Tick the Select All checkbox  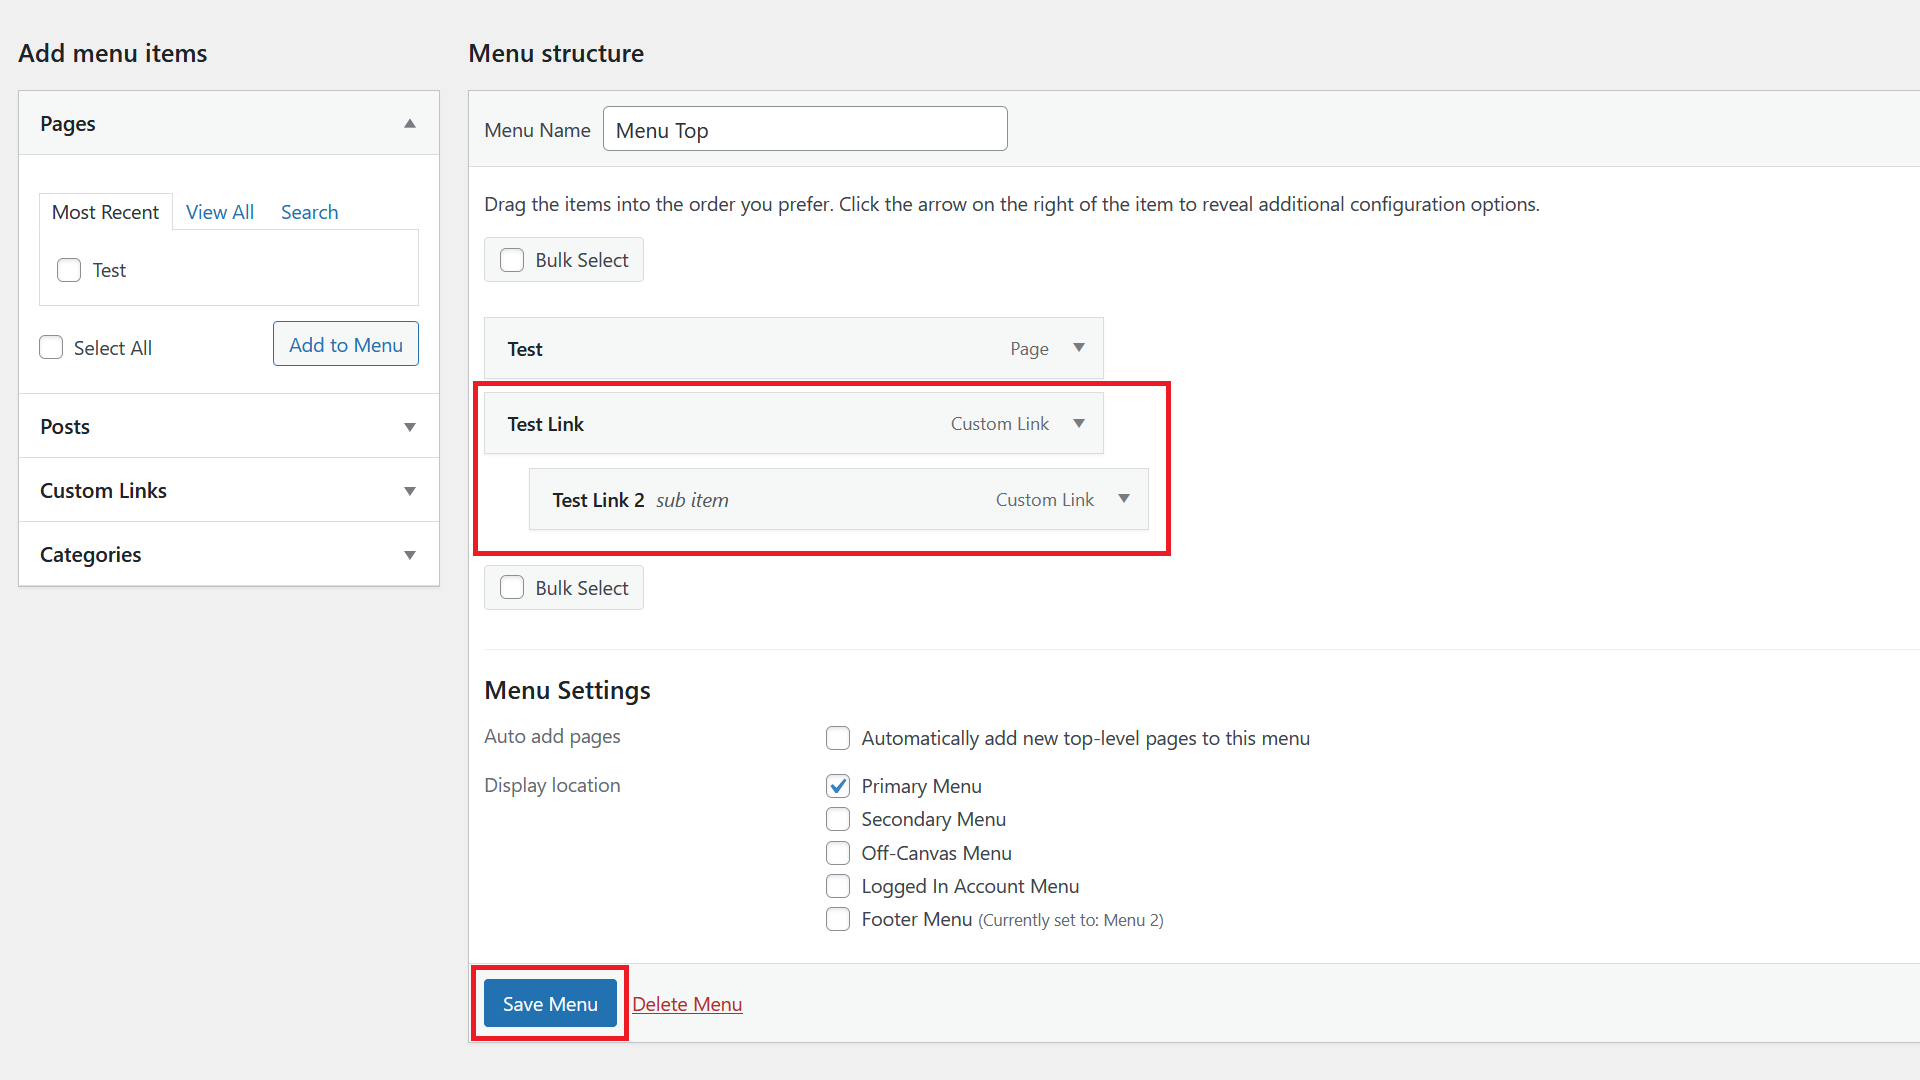(x=51, y=347)
